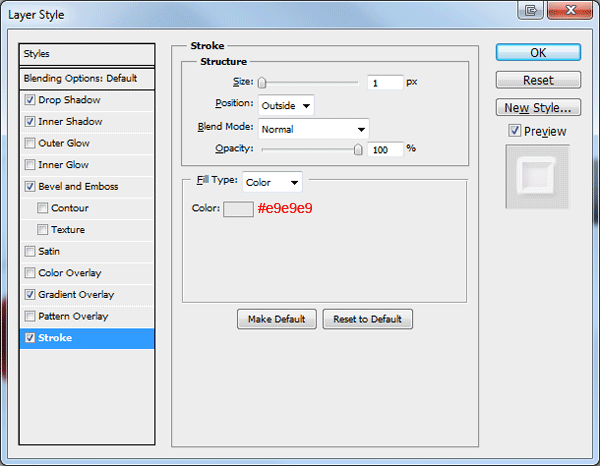Click the Opacity percent input field
Screen dimensions: 600x466
pos(385,150)
